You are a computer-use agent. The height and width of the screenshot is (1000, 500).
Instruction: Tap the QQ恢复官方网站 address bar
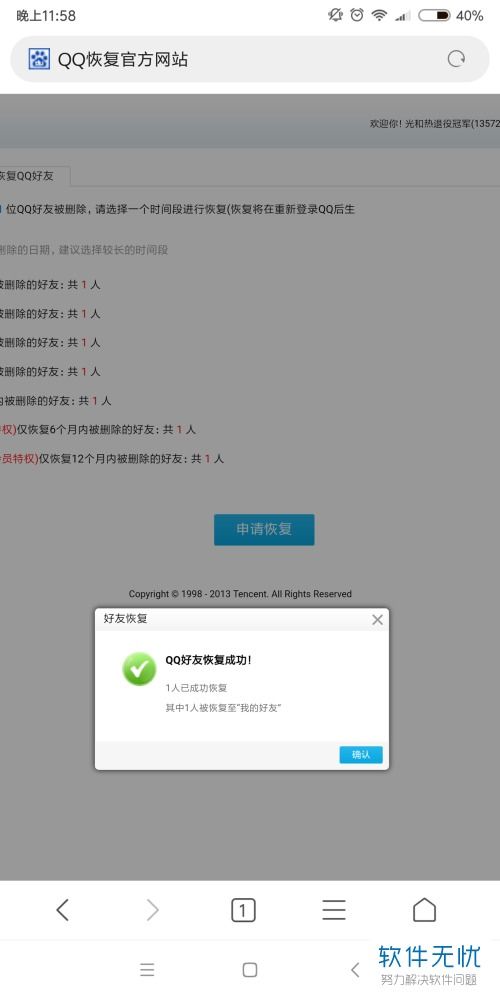point(250,59)
